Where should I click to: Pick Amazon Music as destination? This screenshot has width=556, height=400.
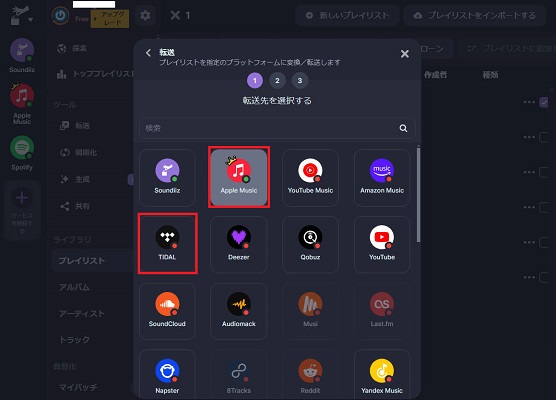(382, 177)
